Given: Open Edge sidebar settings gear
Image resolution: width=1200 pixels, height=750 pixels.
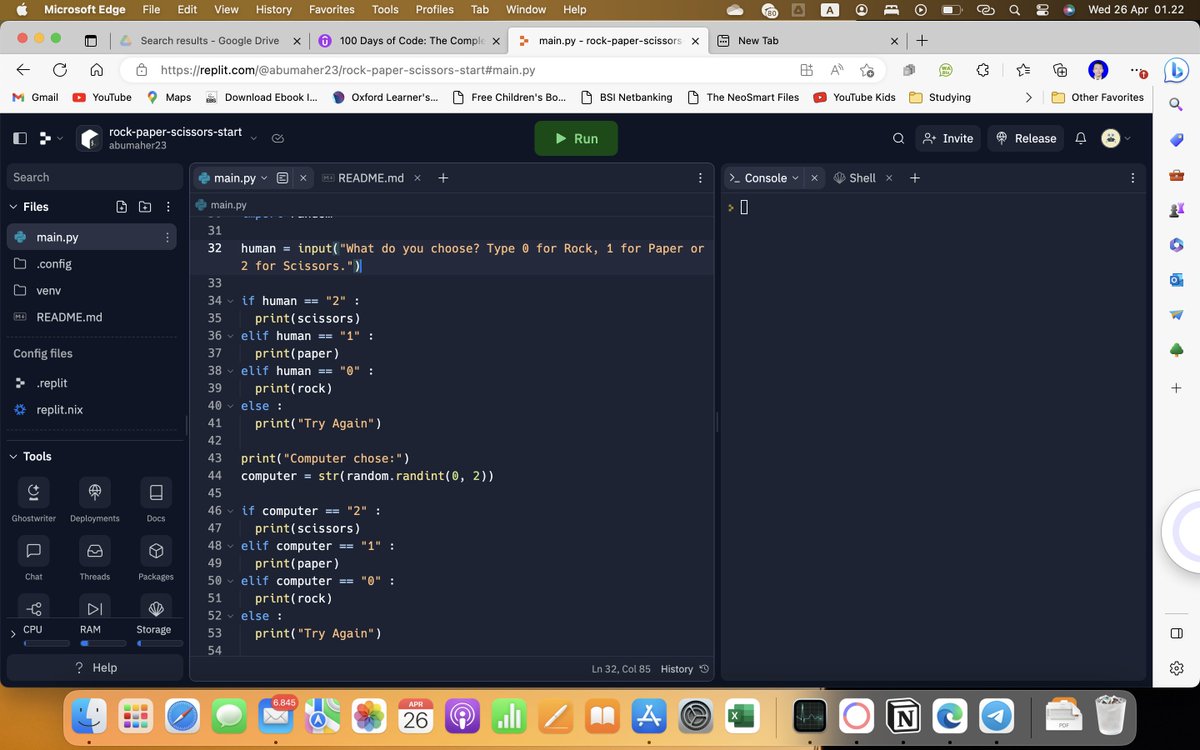Looking at the screenshot, I should 1176,668.
